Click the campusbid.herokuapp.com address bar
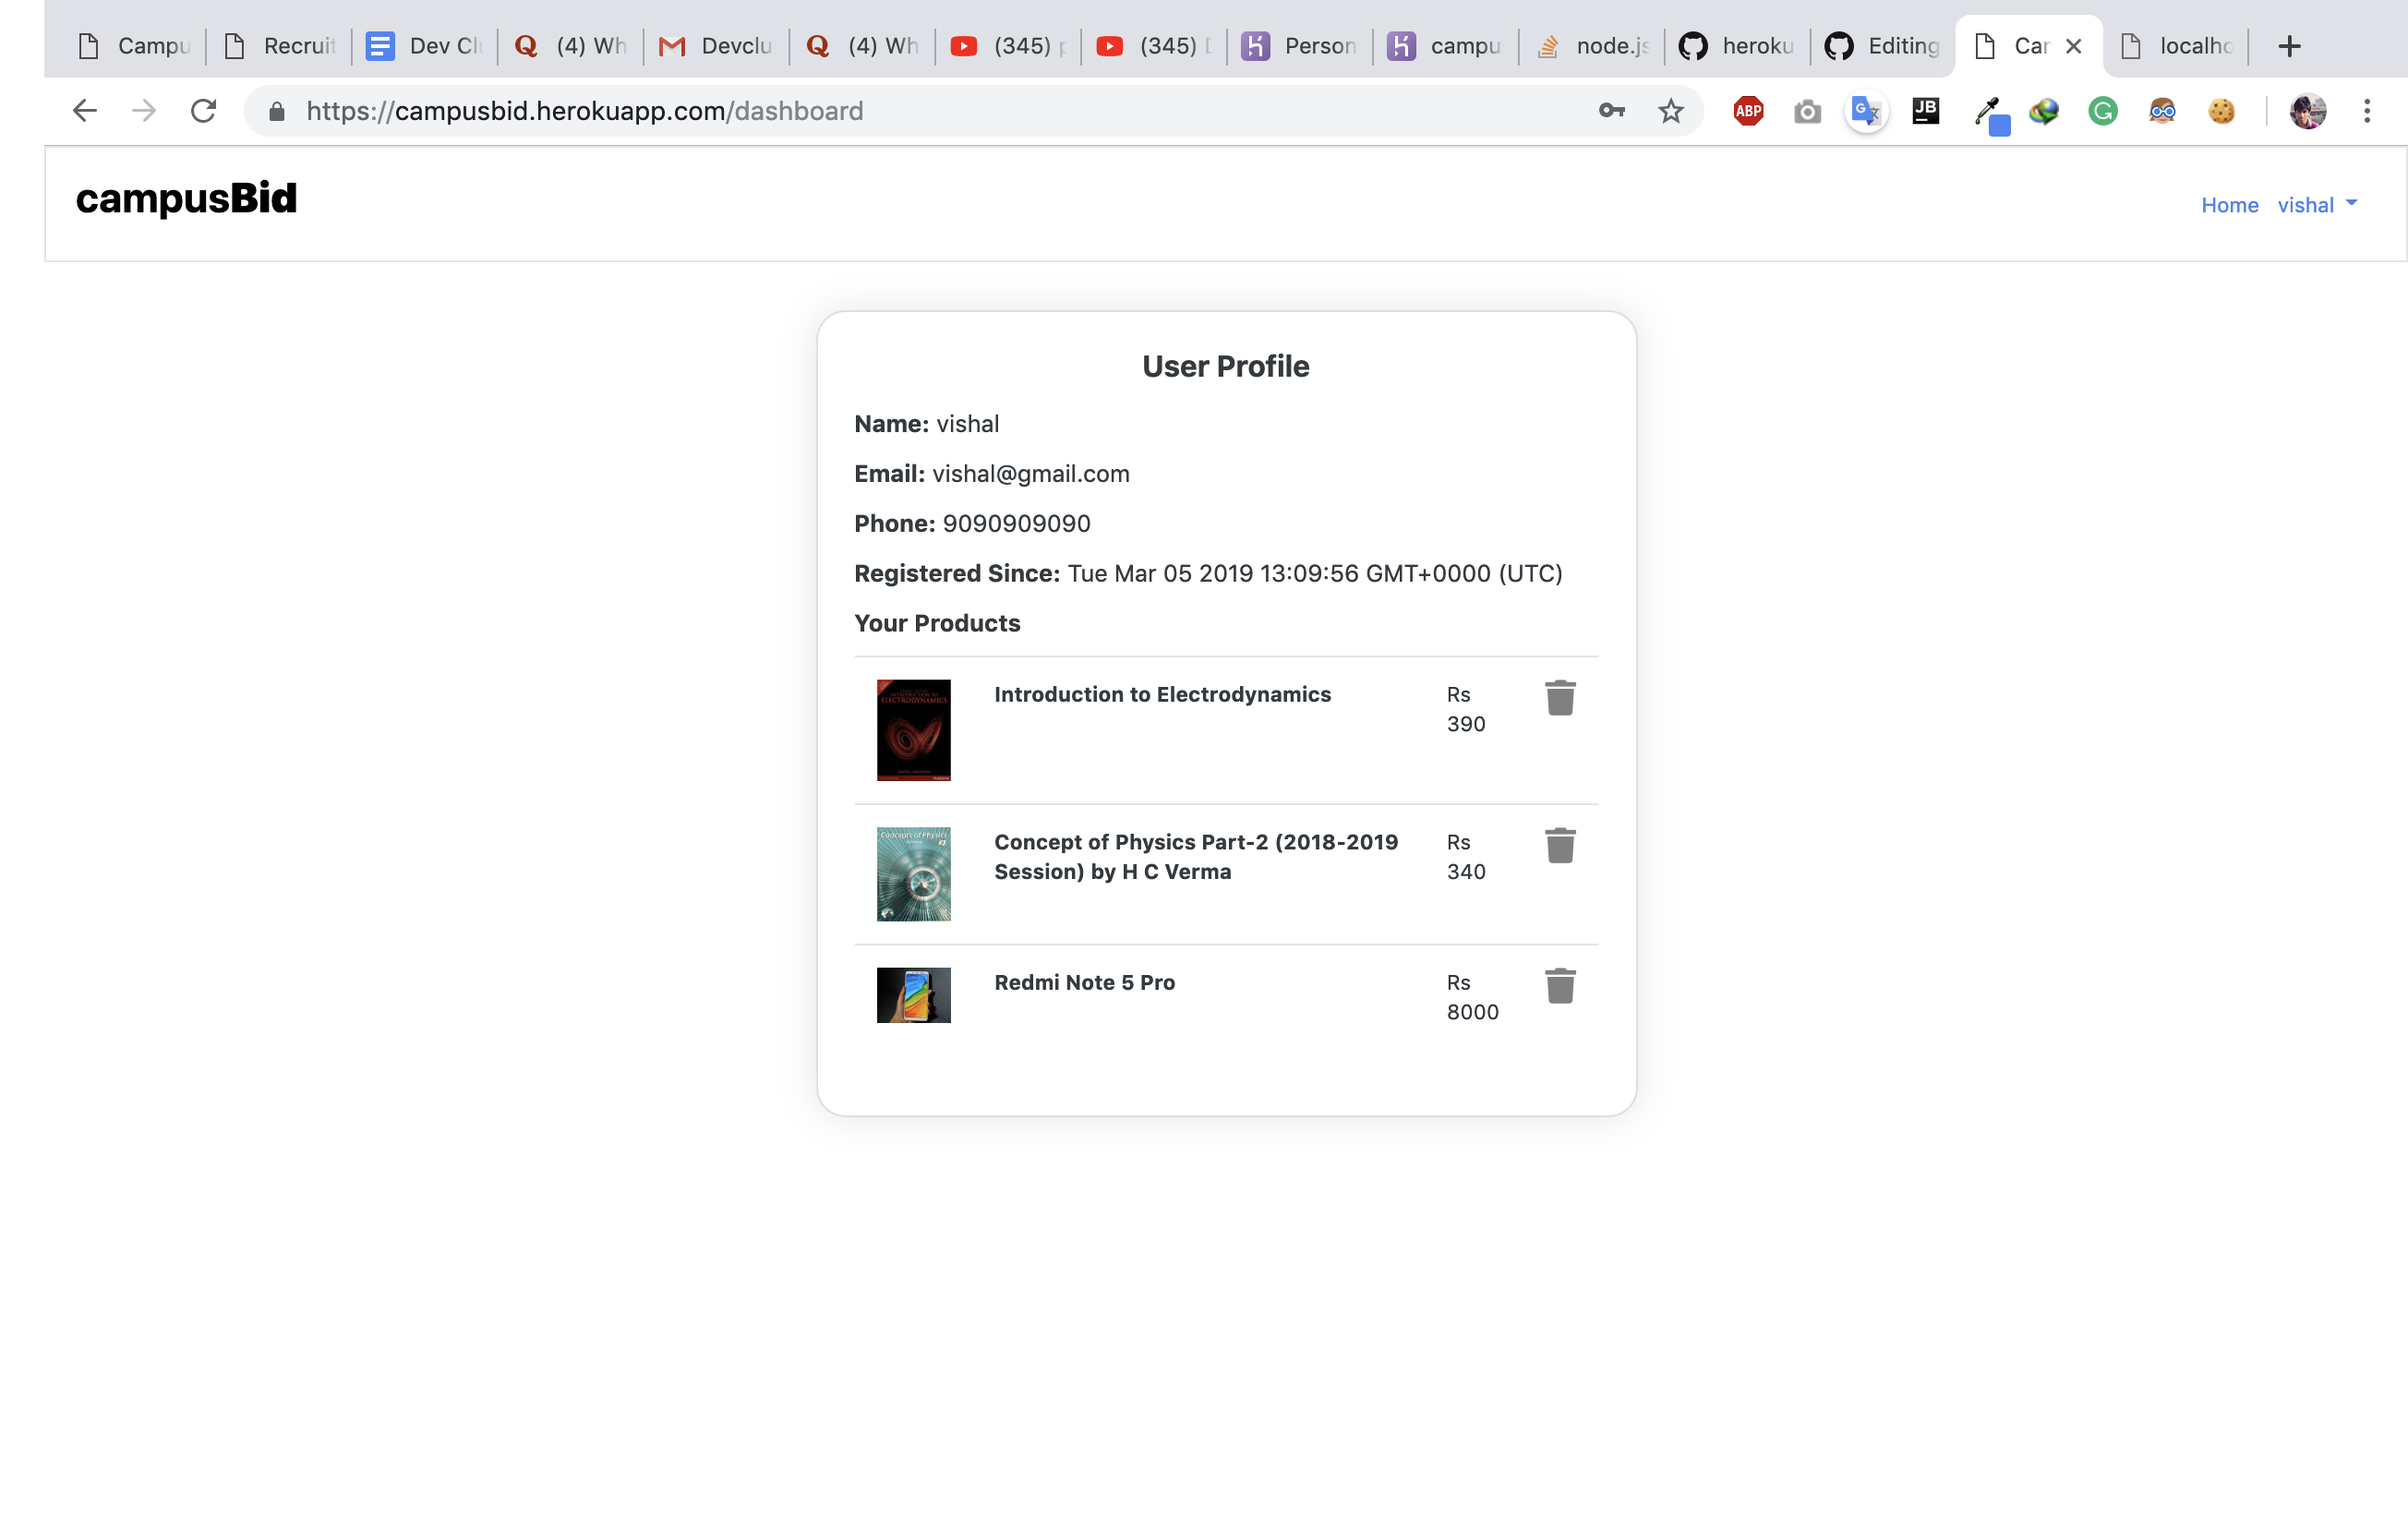The width and height of the screenshot is (2408, 1529). pyautogui.click(x=900, y=111)
